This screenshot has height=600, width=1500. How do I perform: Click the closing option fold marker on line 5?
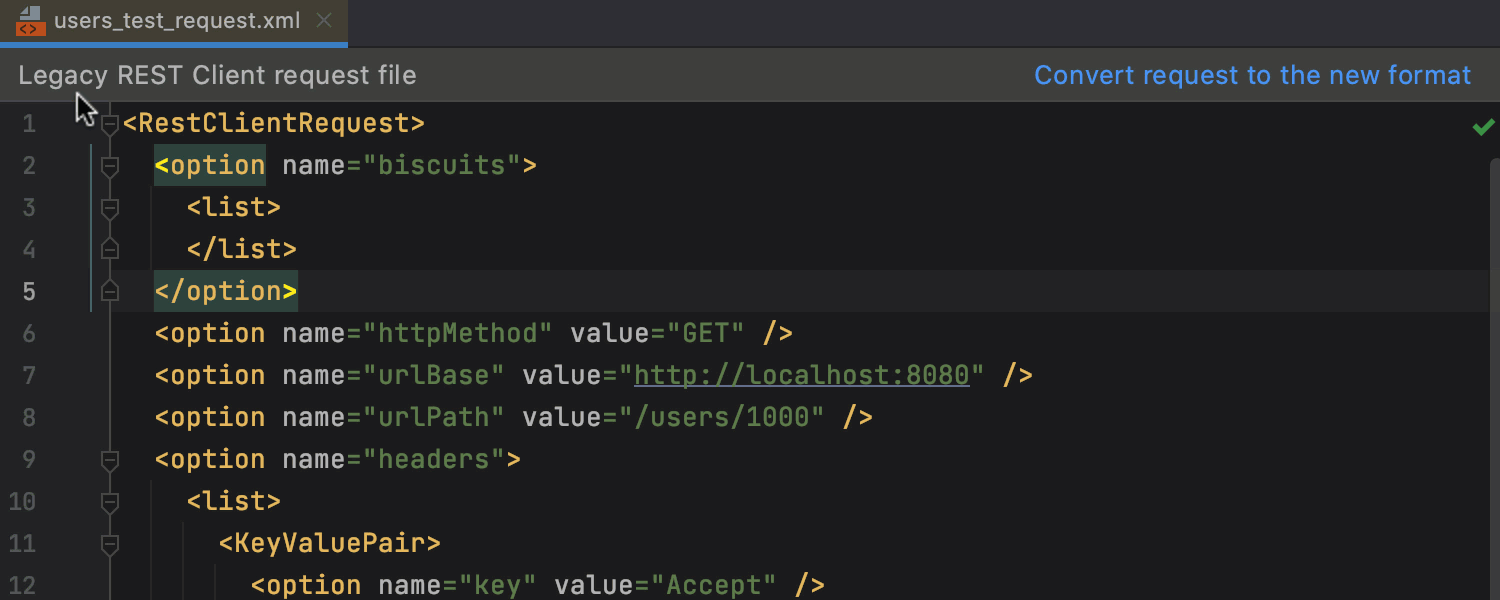(x=110, y=291)
